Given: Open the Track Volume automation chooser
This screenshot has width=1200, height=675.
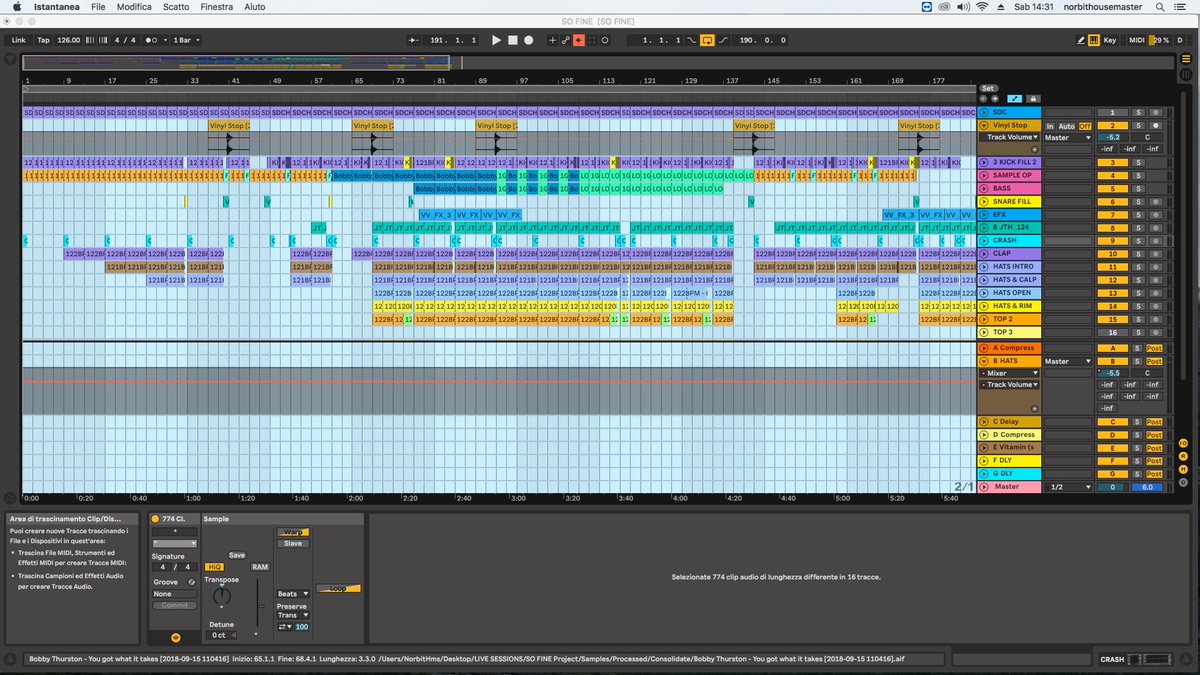Looking at the screenshot, I should pos(1010,137).
